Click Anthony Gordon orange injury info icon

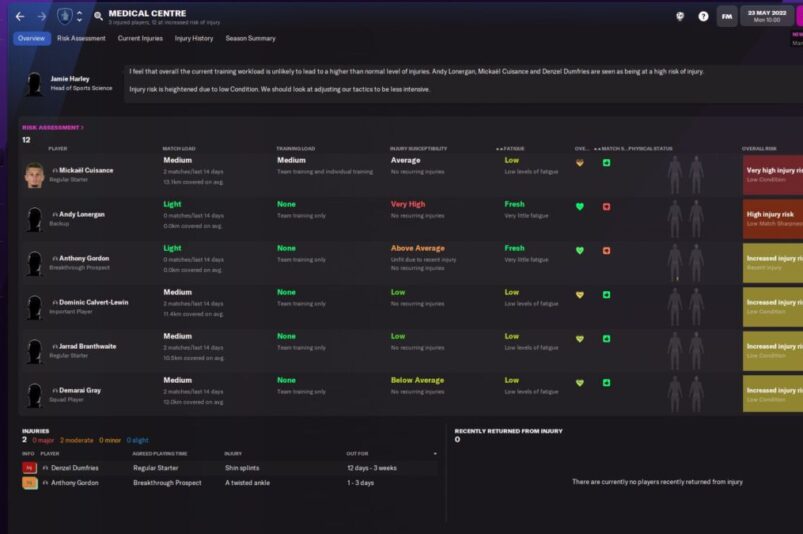click(x=29, y=483)
